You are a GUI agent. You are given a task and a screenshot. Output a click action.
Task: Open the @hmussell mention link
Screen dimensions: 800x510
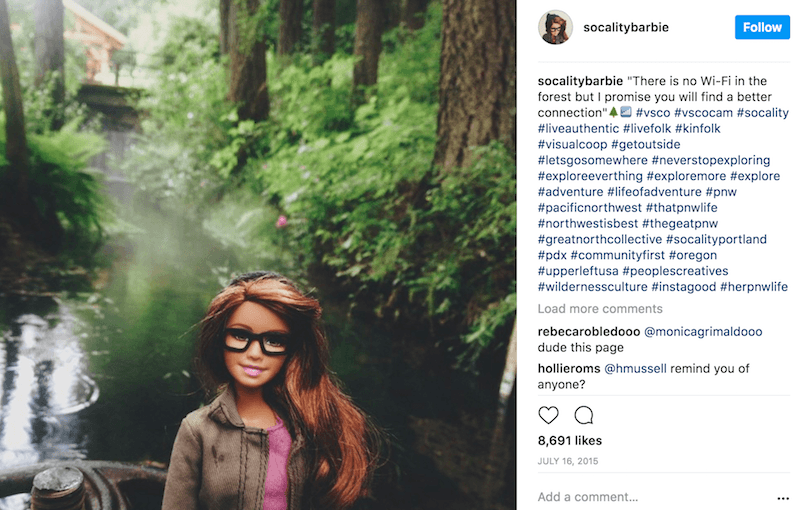(x=643, y=369)
